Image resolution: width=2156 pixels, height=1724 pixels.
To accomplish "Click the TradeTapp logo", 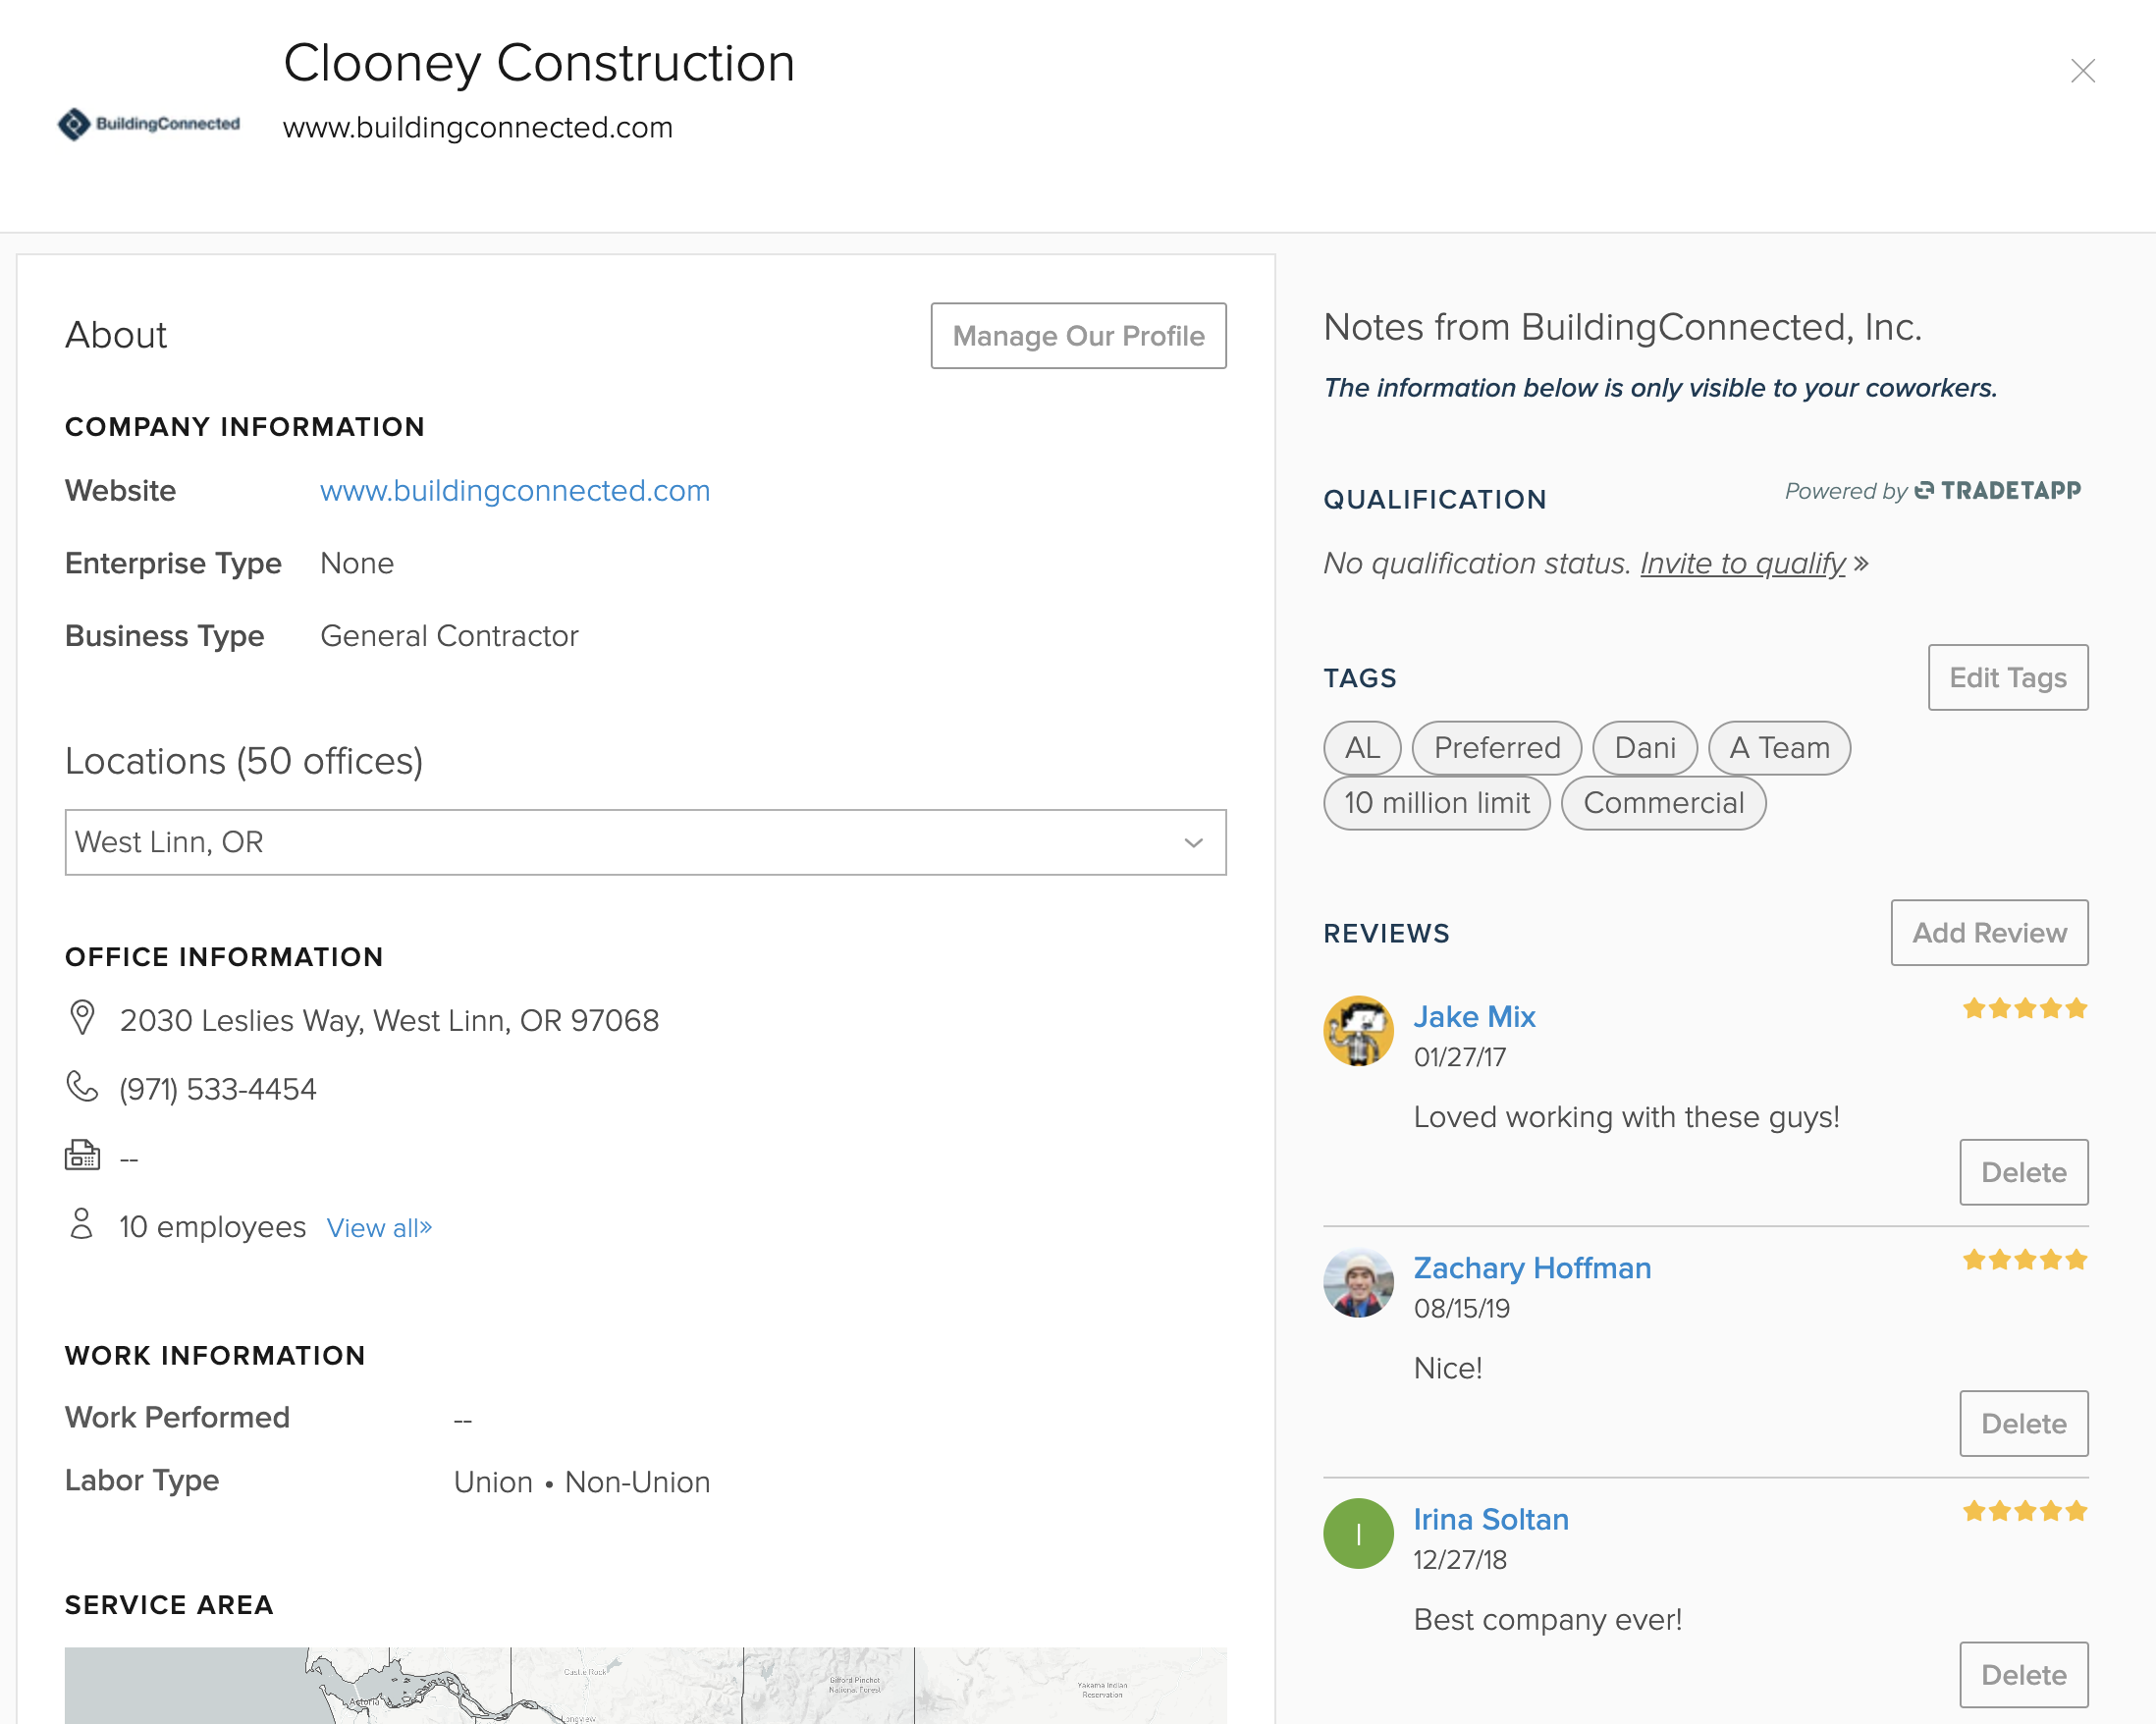I will click(1997, 490).
